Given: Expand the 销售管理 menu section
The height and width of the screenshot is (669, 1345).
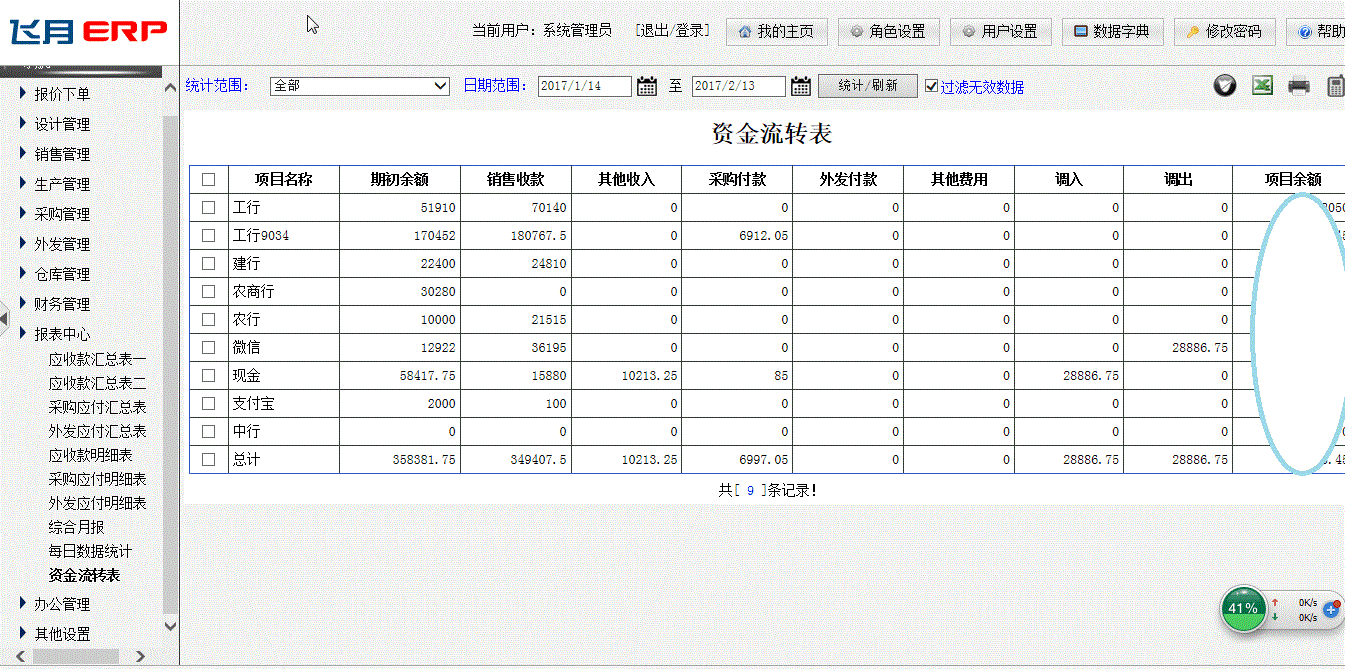Looking at the screenshot, I should pos(61,154).
